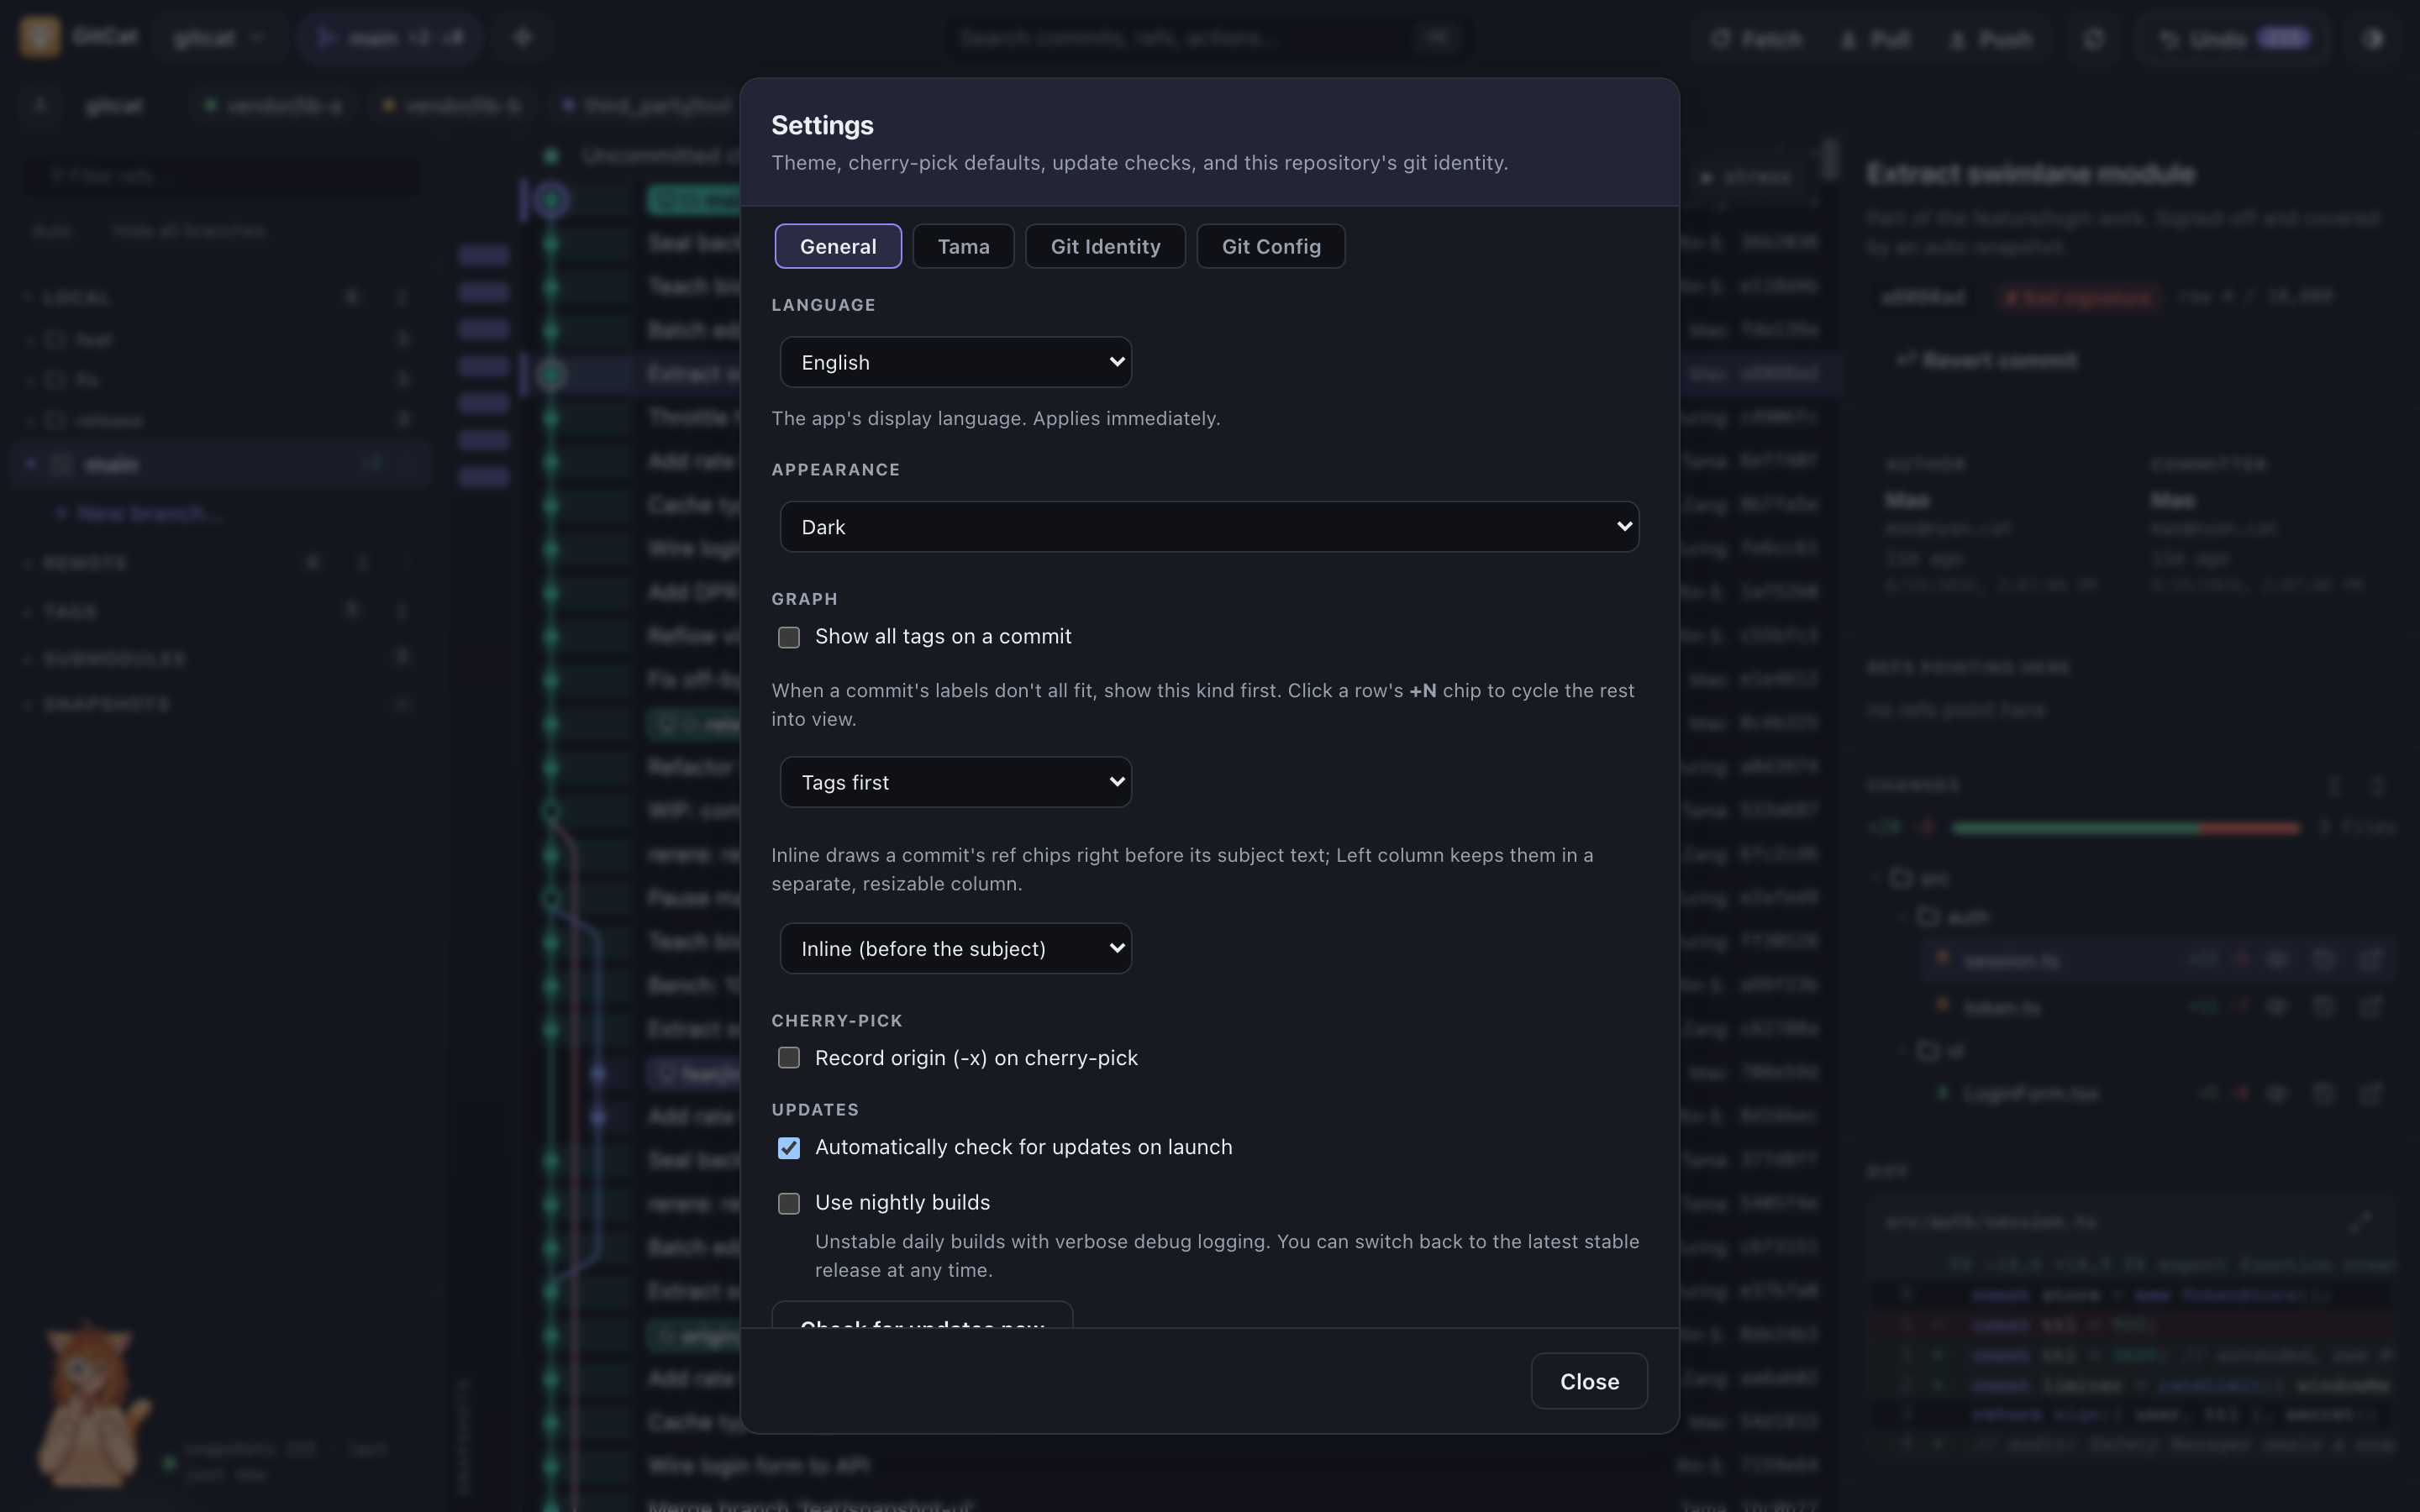Expand the TAGS section in the sidebar
This screenshot has height=1512, width=2420.
point(70,611)
